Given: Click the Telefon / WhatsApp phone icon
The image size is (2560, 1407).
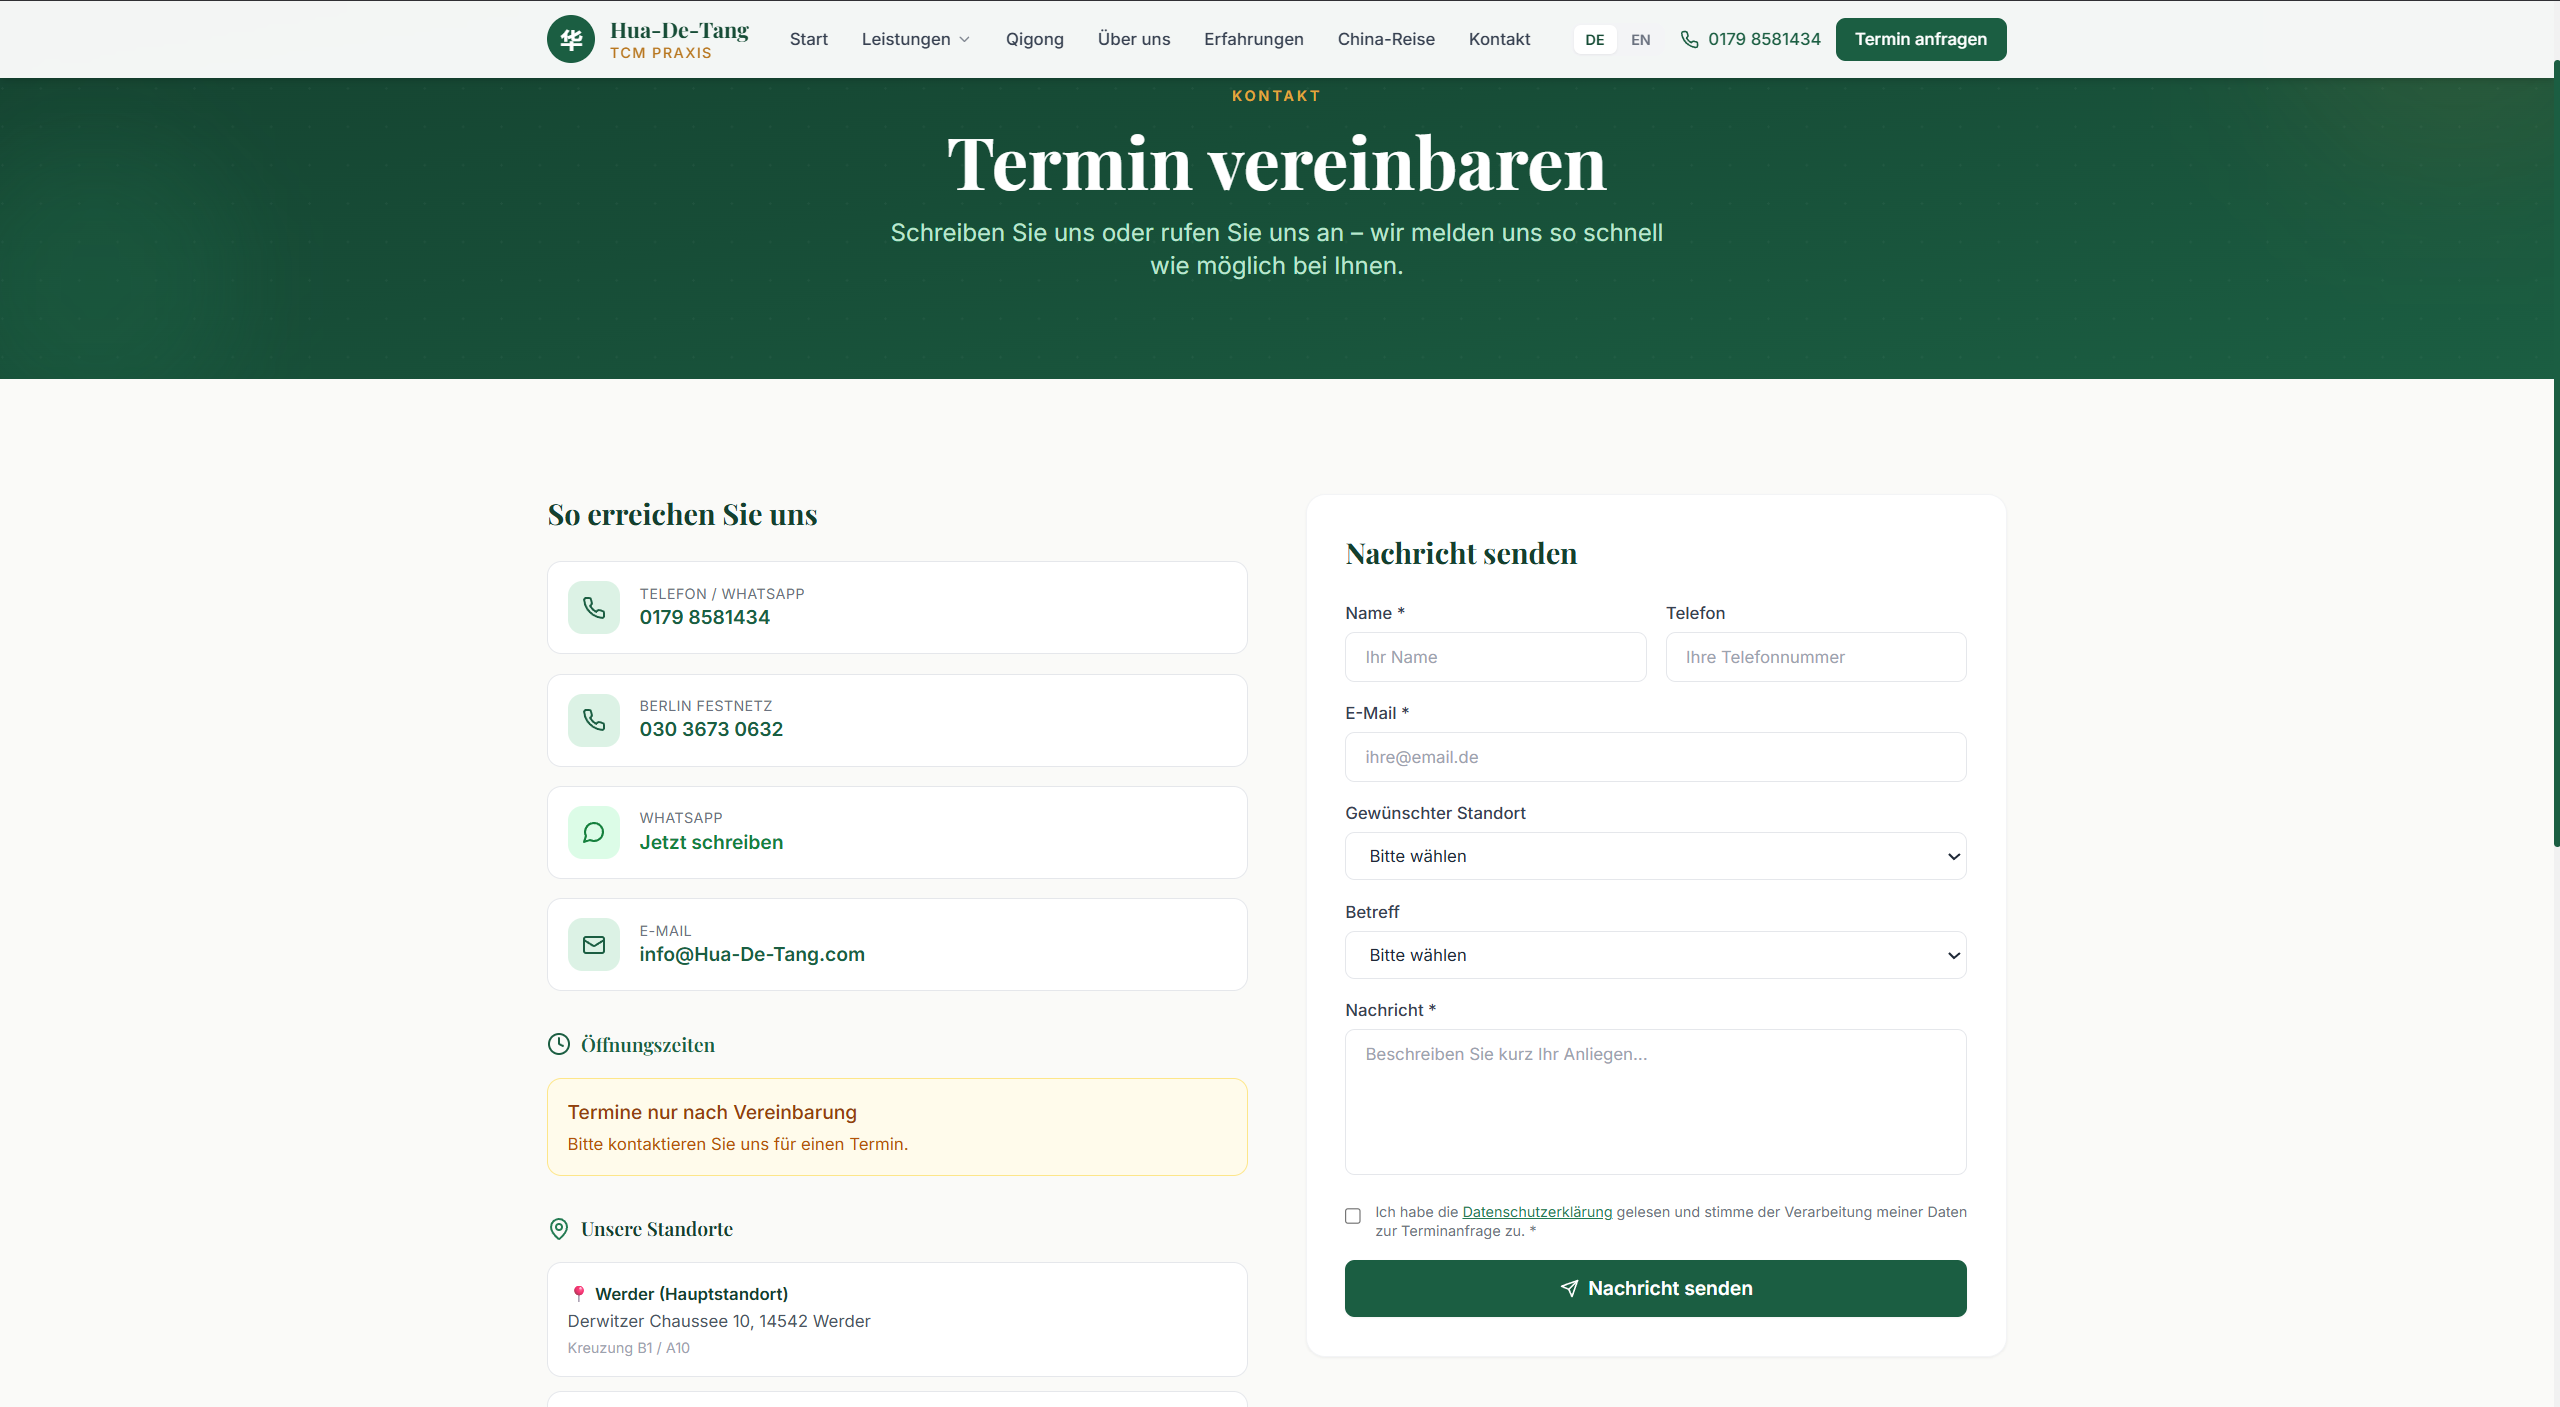Looking at the screenshot, I should 594,607.
